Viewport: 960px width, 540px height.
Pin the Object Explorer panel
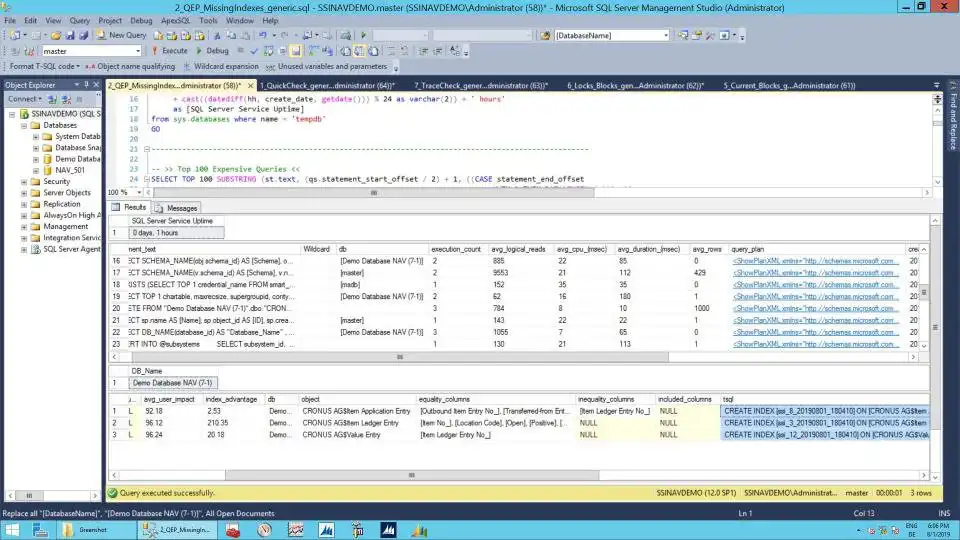point(86,84)
